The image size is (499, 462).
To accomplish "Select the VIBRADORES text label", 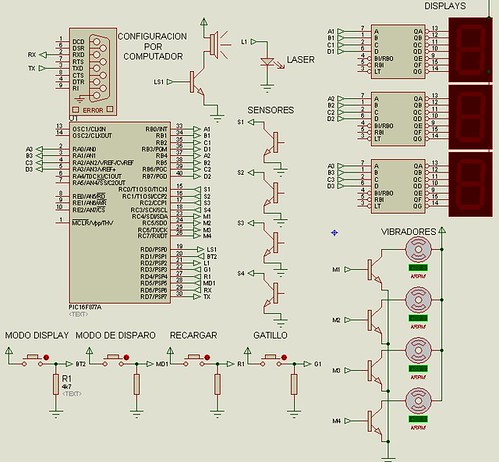I will pos(408,231).
